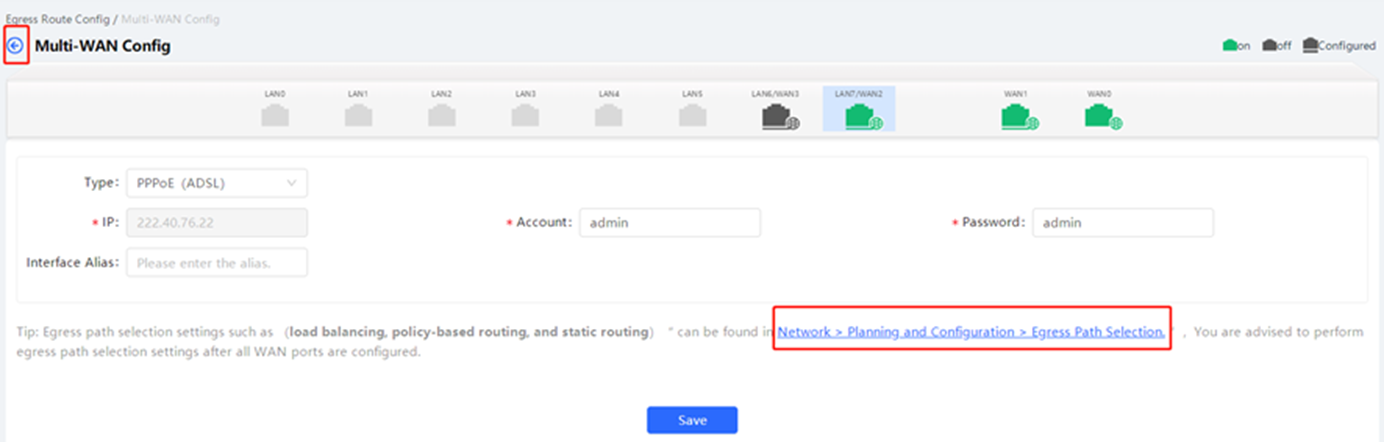Select the LAN5 port icon
Screen dimensions: 1384x442
[x=692, y=116]
